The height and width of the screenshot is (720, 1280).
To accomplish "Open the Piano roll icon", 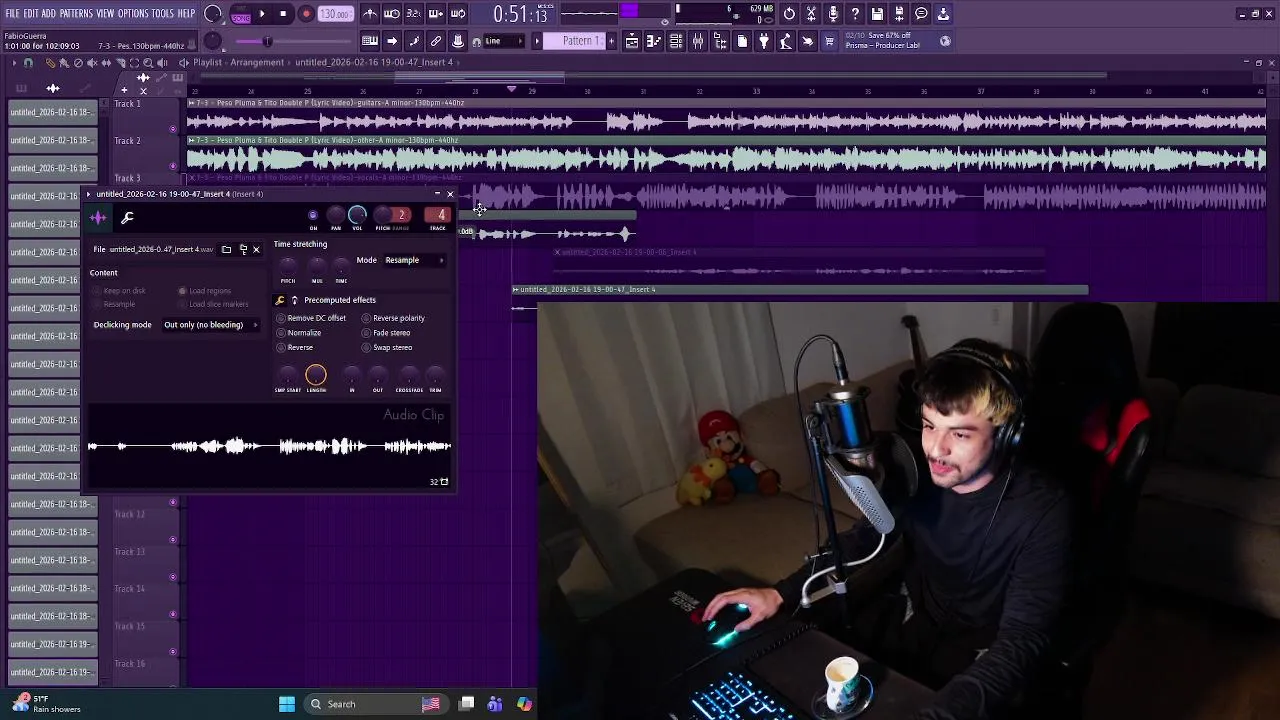I will pos(654,41).
